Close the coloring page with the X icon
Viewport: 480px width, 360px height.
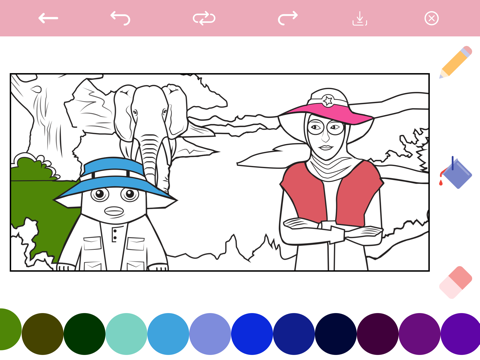pos(431,18)
